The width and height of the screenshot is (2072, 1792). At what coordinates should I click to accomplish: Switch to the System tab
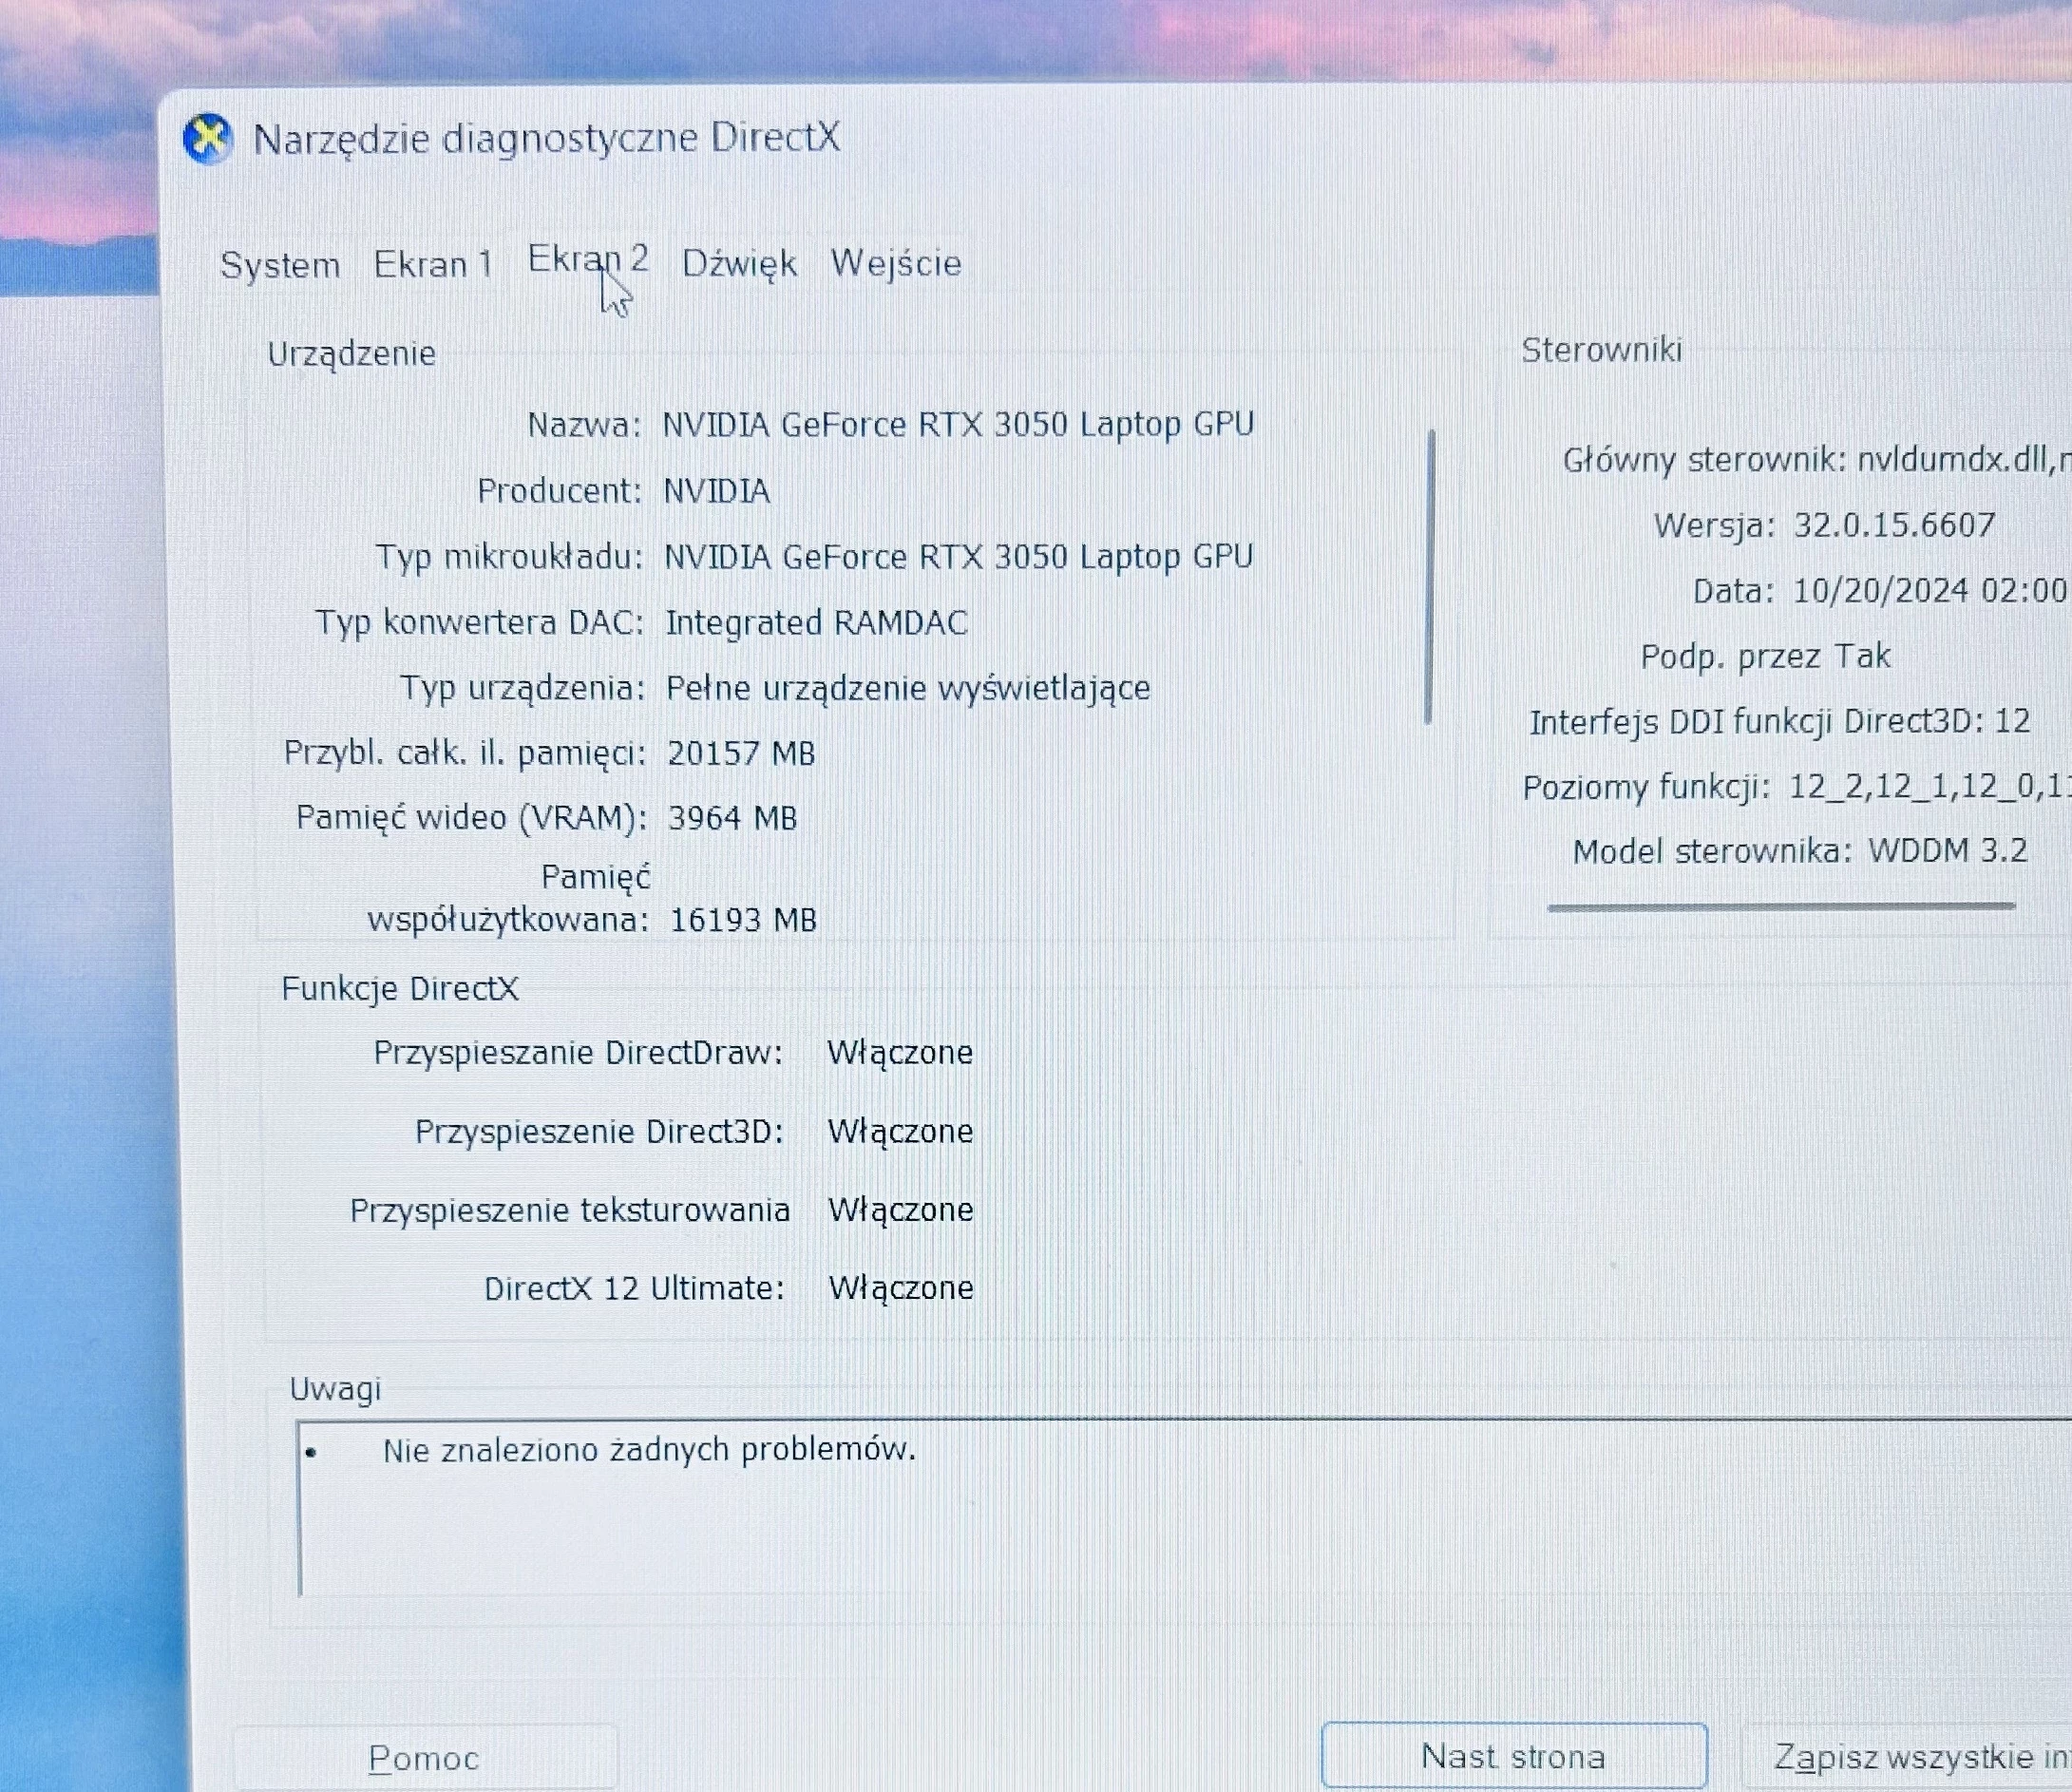point(280,265)
